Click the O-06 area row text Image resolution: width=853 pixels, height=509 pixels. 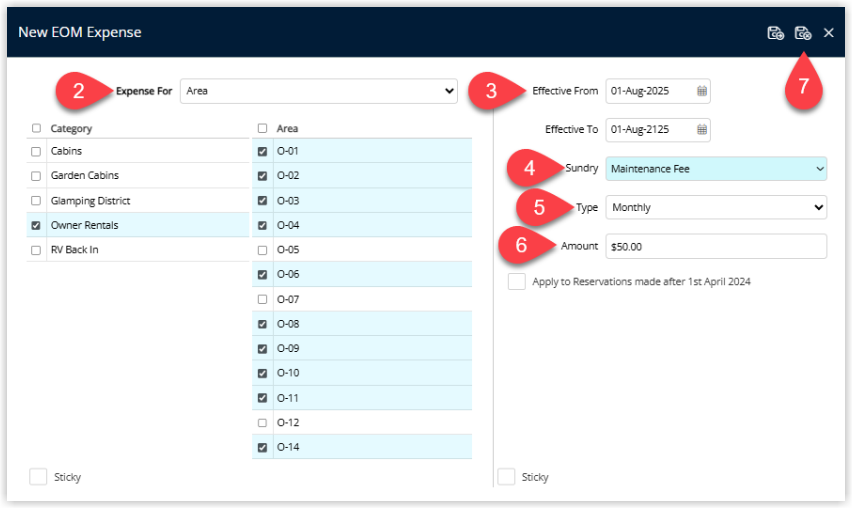pos(288,274)
